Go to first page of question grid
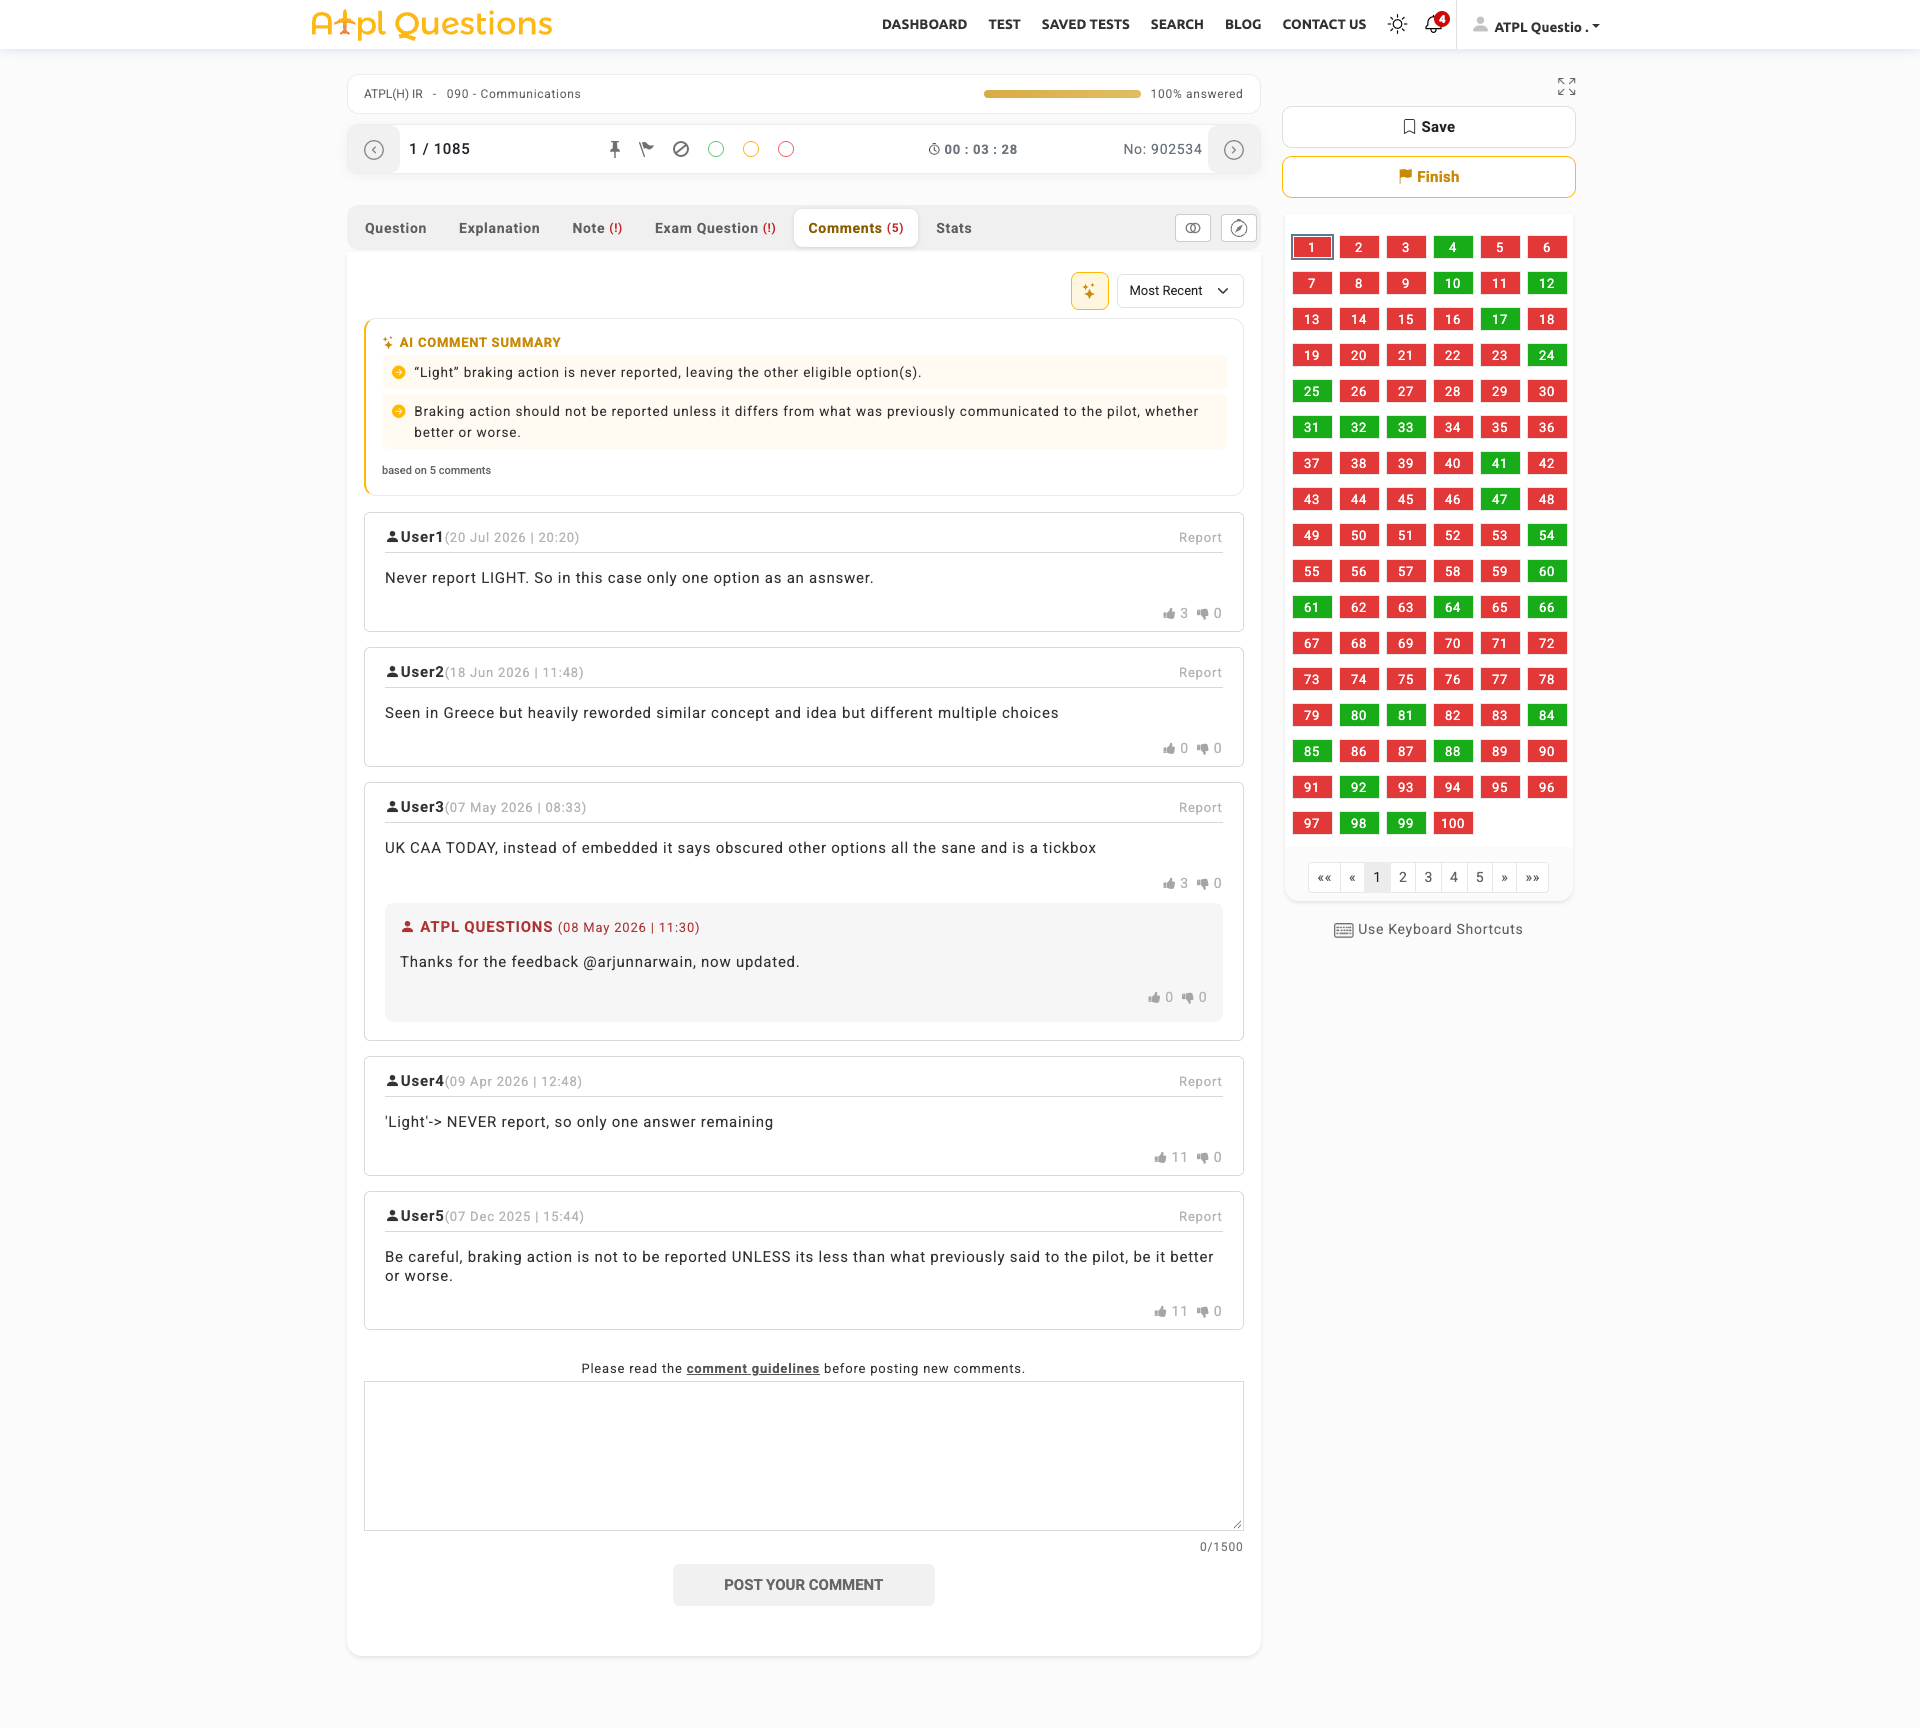 pos(1324,877)
